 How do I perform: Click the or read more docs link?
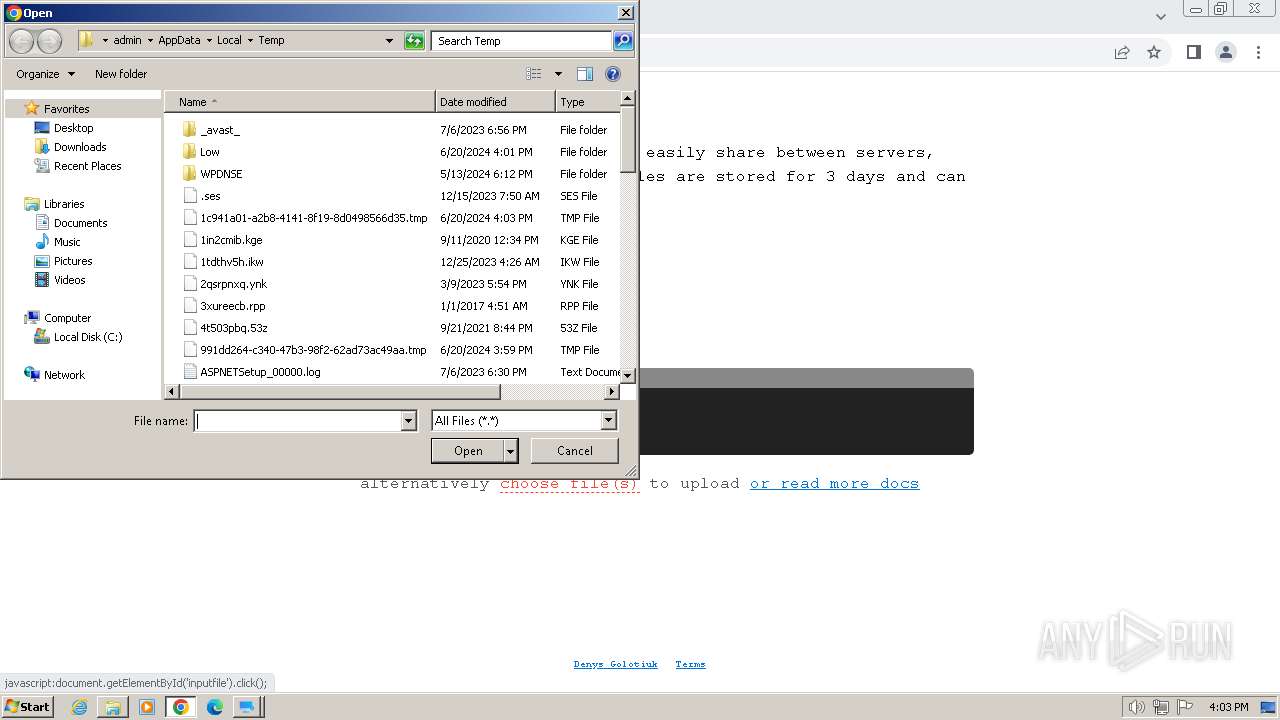coord(834,484)
